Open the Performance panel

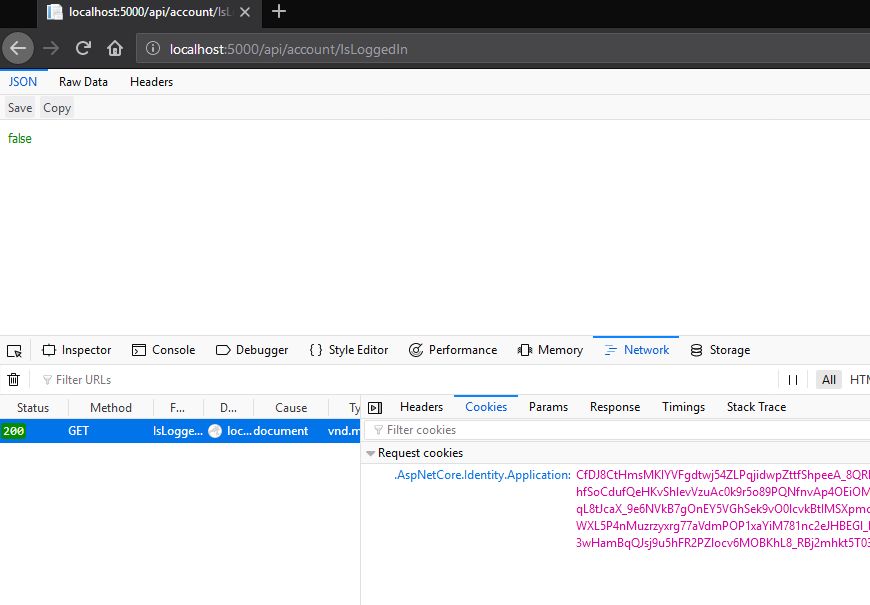point(453,350)
